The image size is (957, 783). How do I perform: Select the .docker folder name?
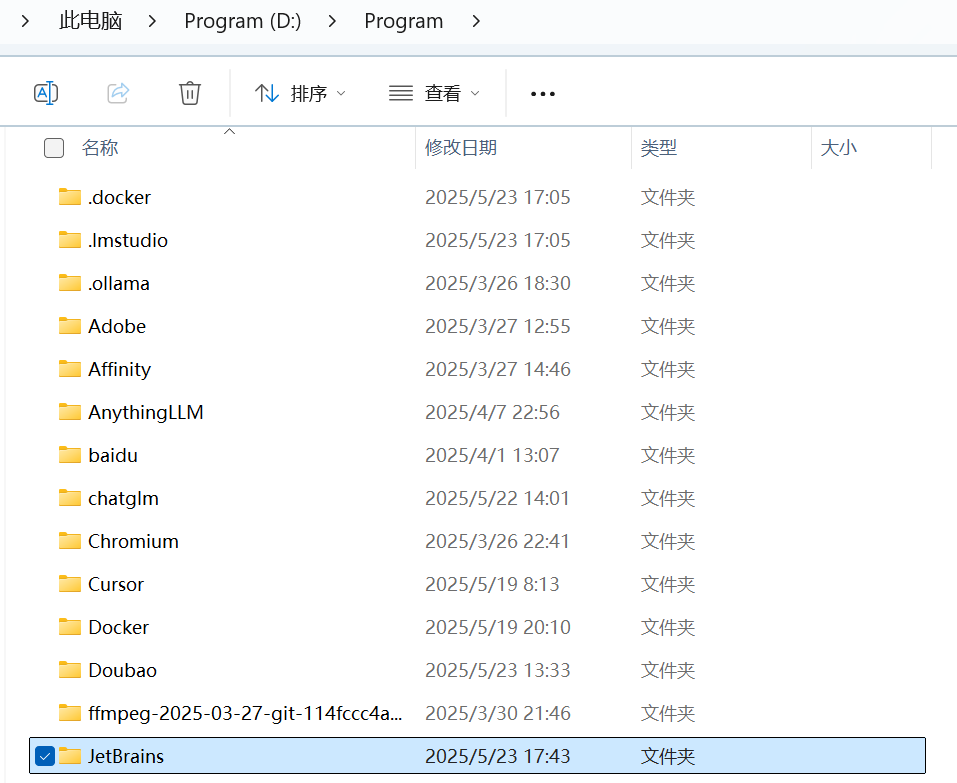coord(119,197)
